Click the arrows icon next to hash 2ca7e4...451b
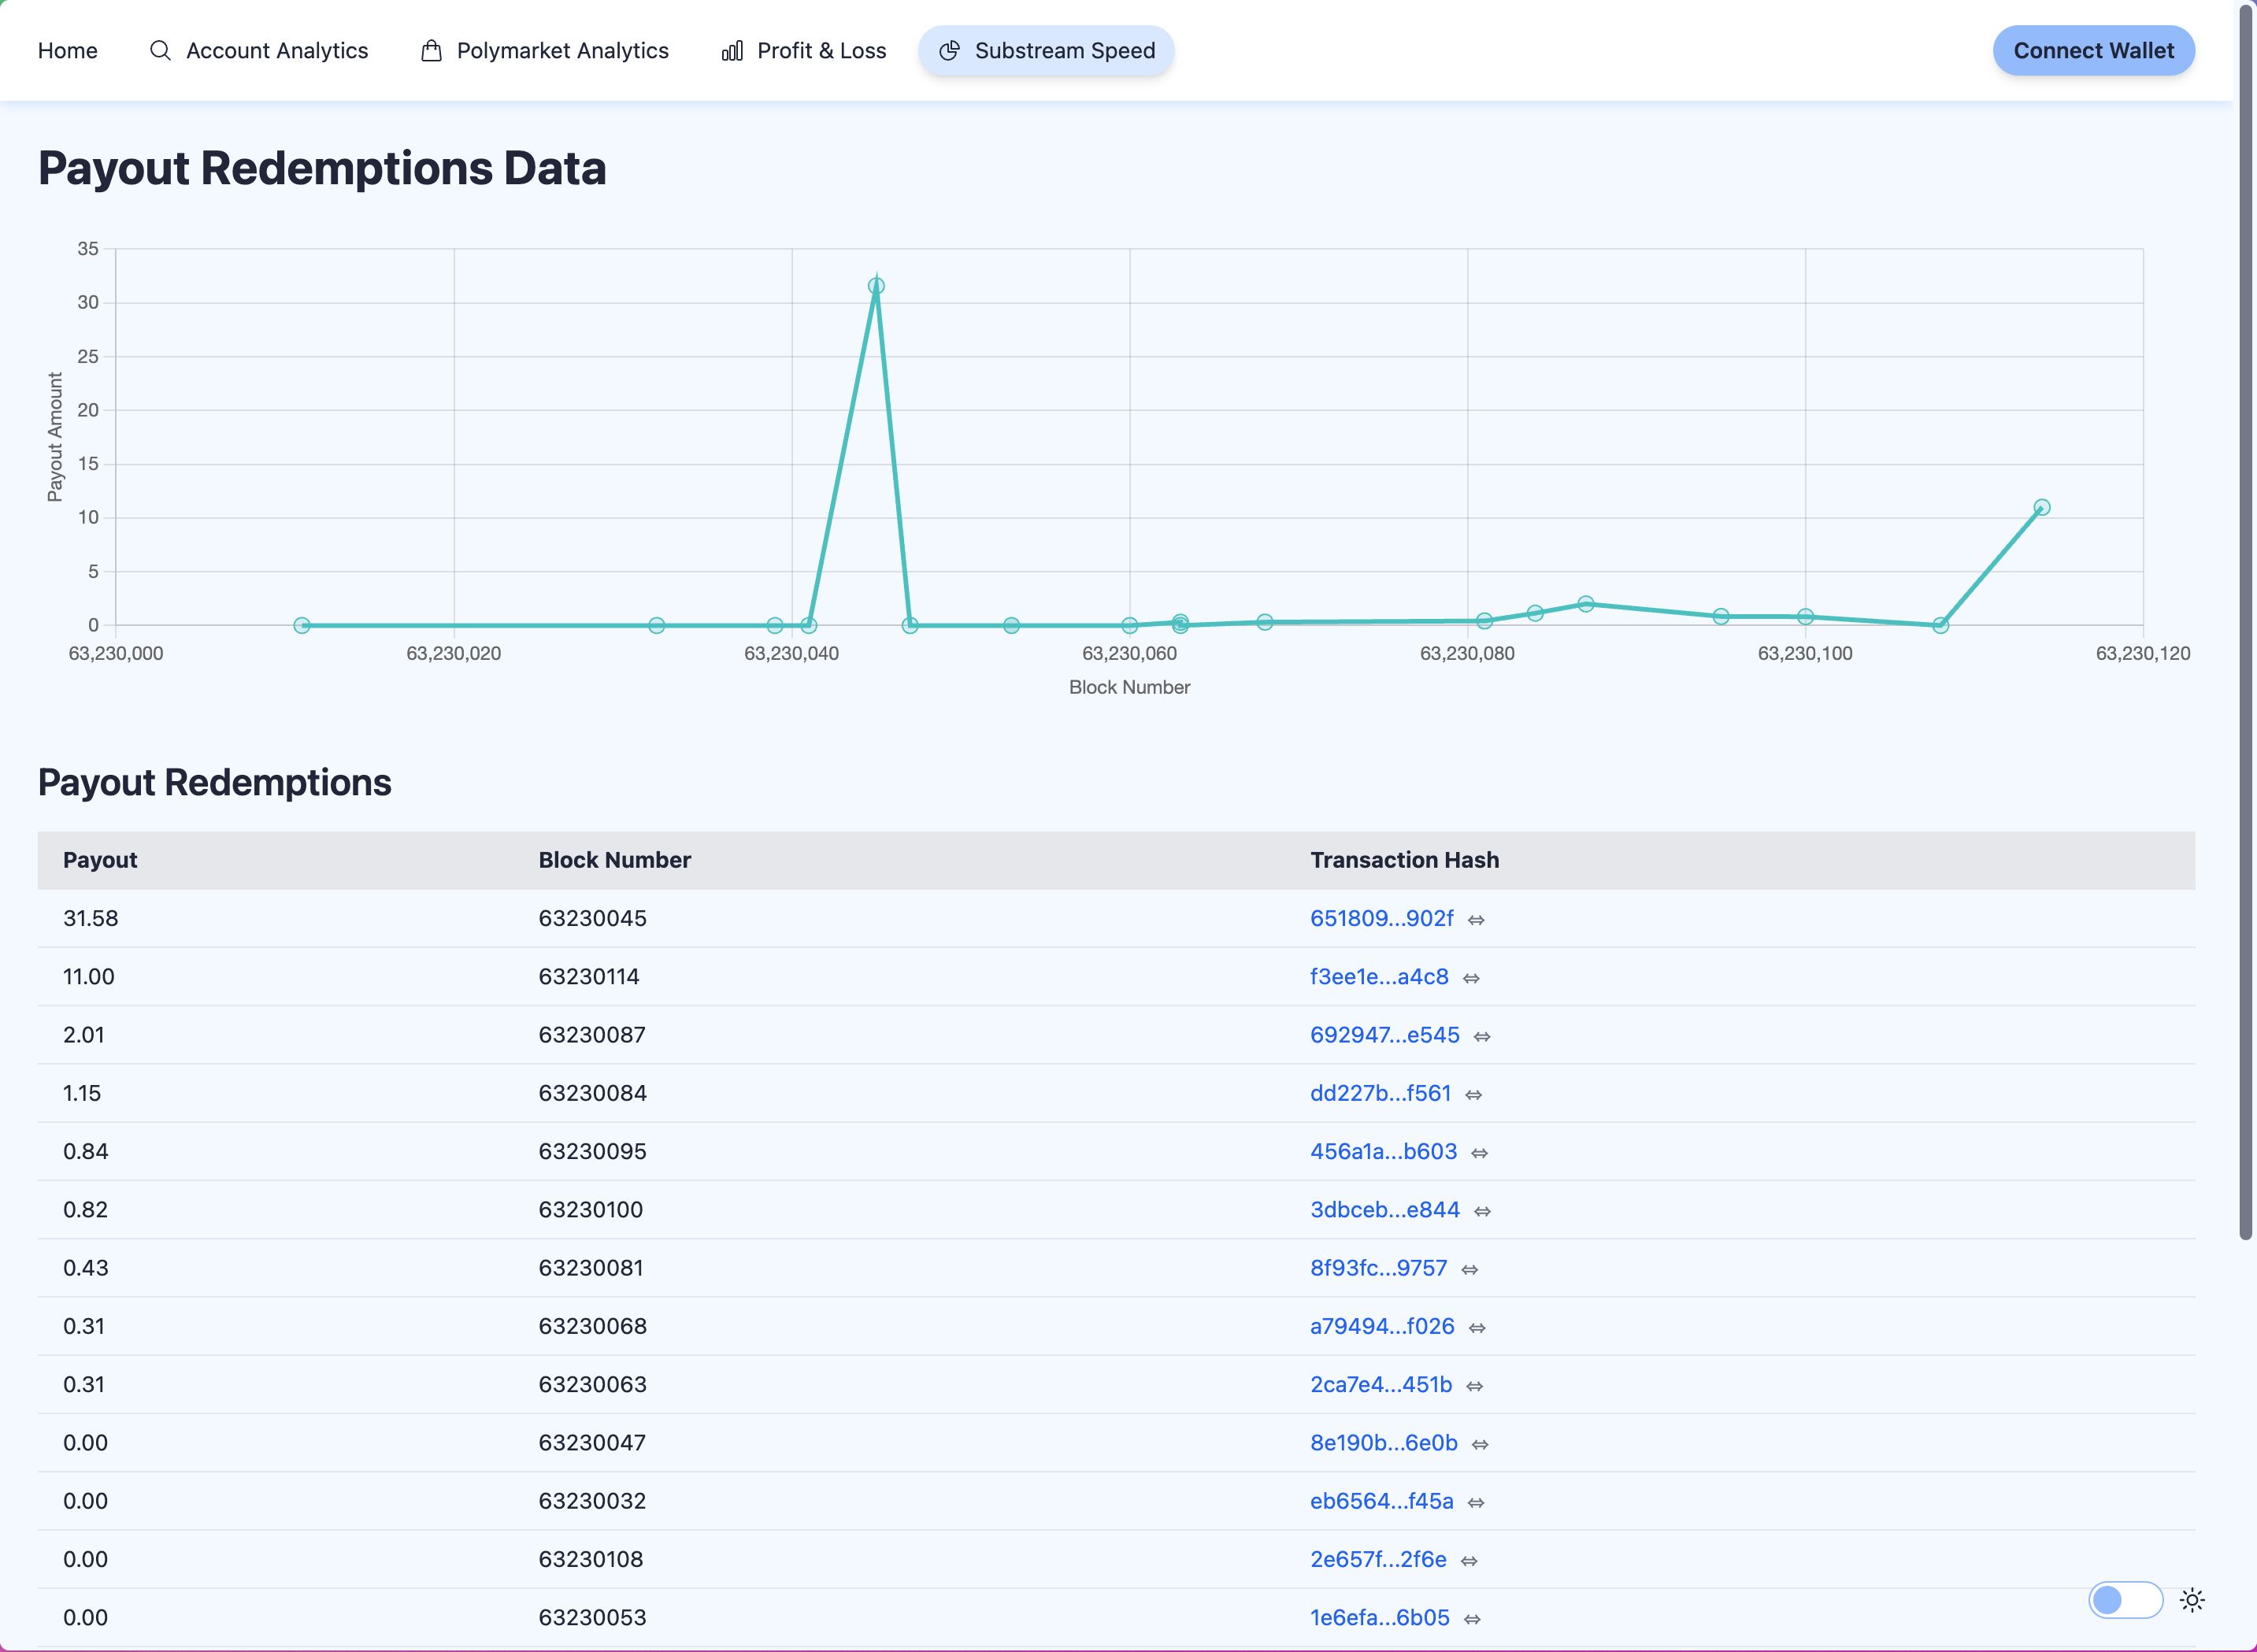This screenshot has width=2257, height=1652. coord(1474,1386)
